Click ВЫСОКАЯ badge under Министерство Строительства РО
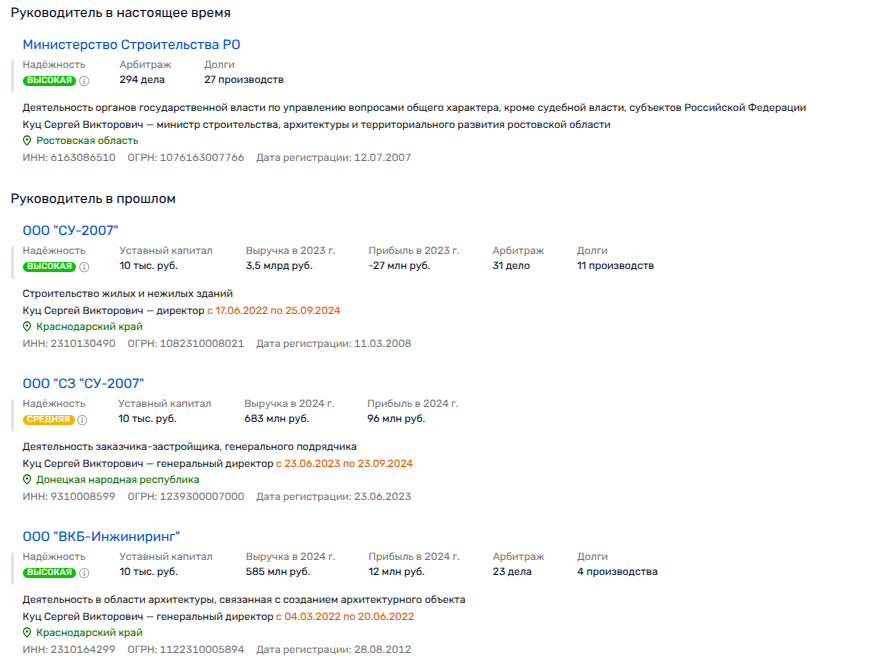This screenshot has height=659, width=870. coord(49,80)
